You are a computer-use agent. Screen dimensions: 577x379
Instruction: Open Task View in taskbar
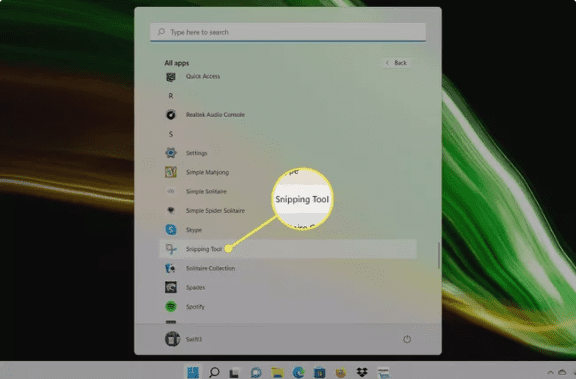point(235,373)
